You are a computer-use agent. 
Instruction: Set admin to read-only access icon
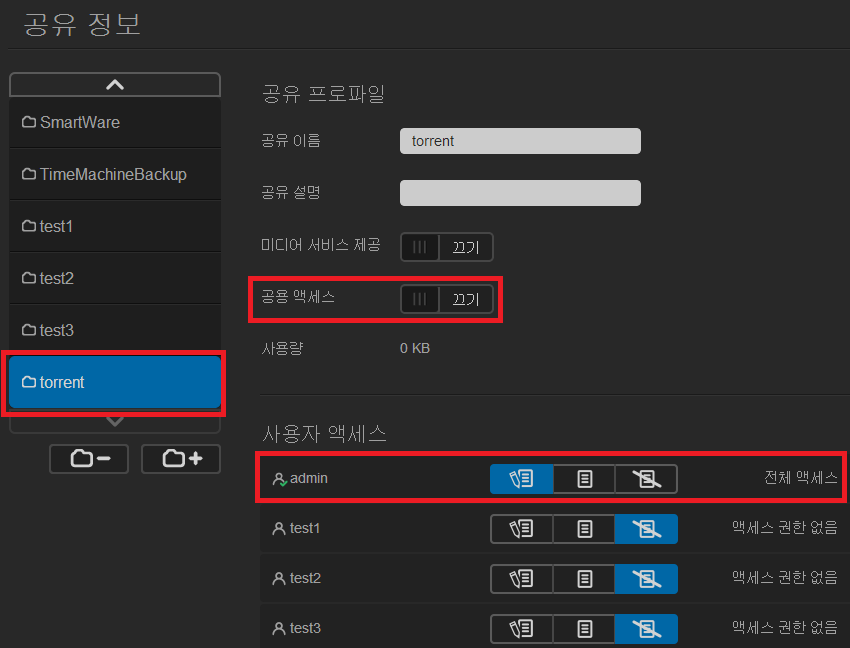click(x=584, y=479)
